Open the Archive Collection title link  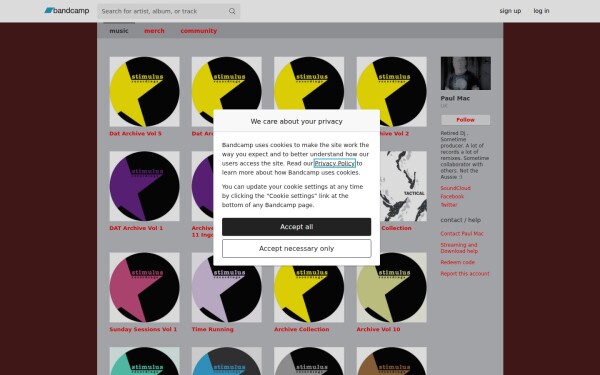(302, 329)
